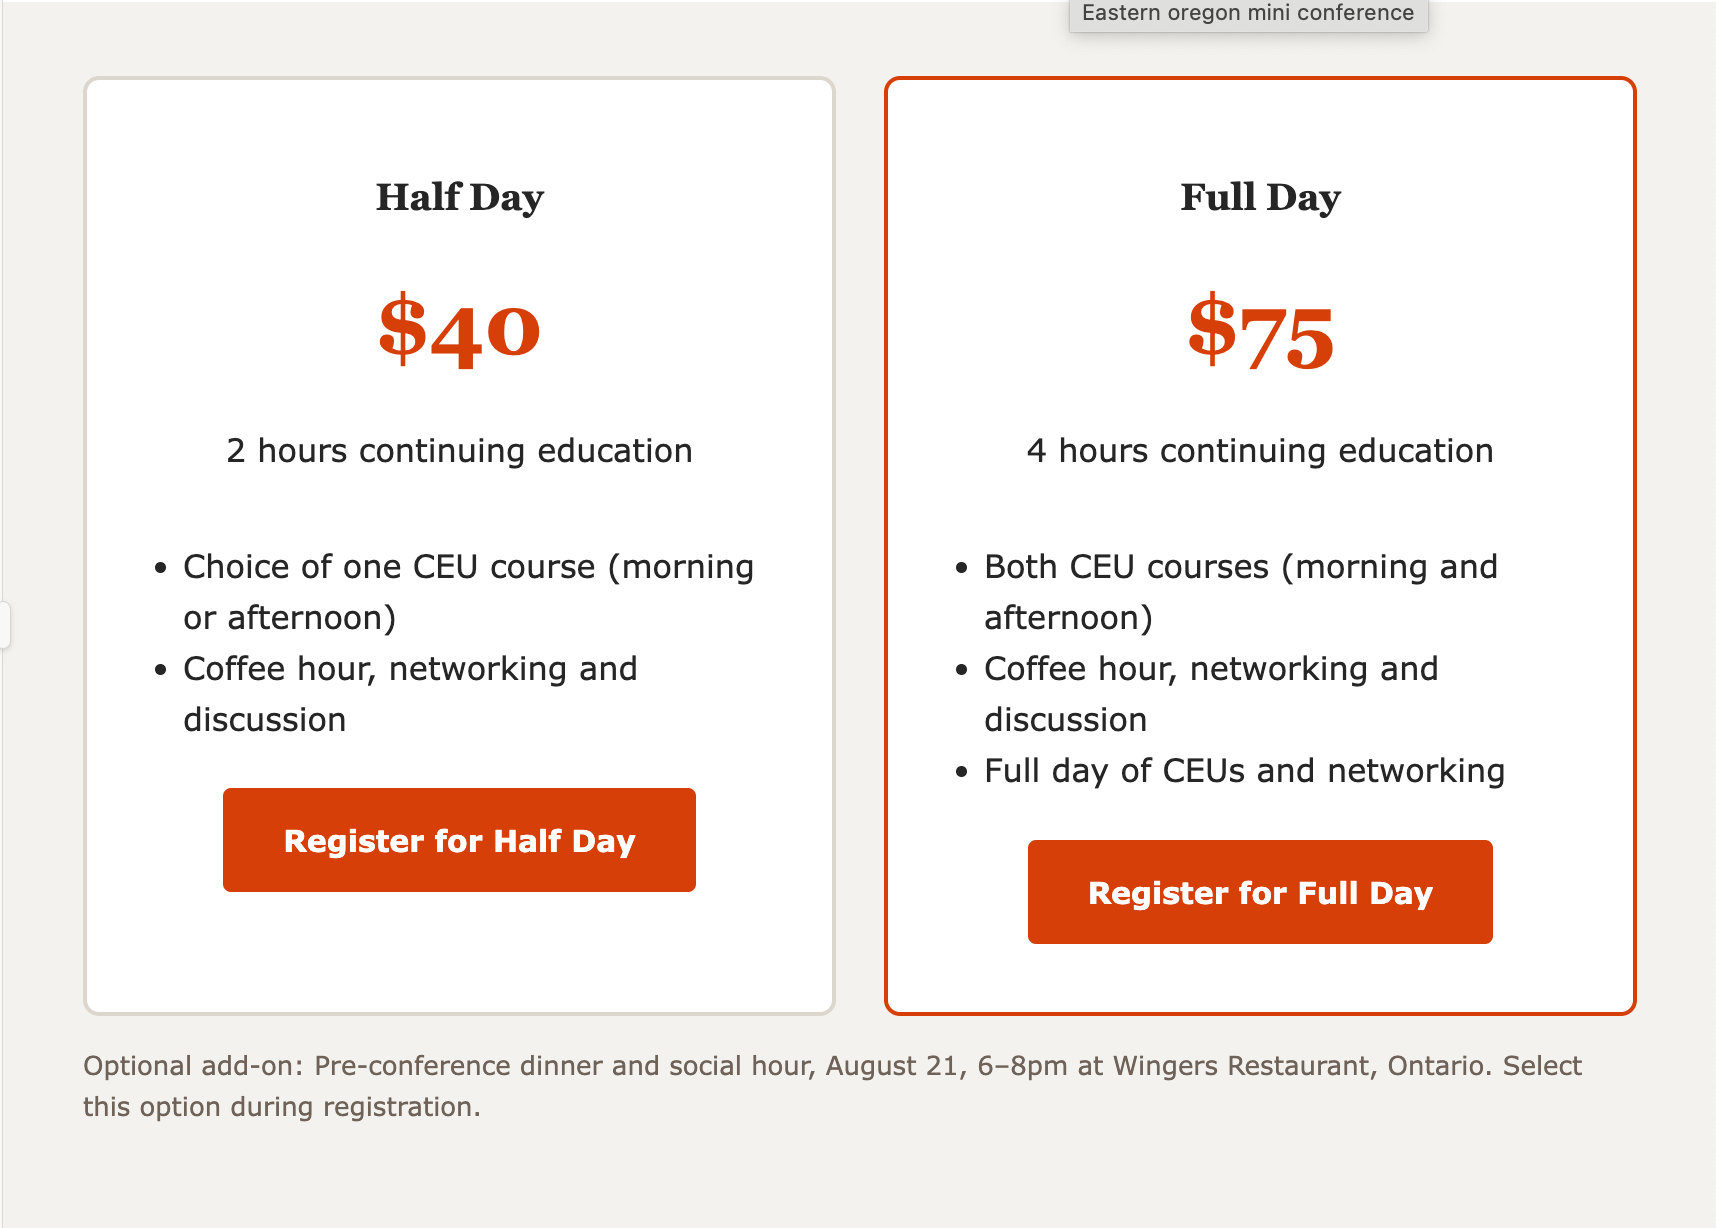
Task: Click 4 hours continuing education text
Action: 1260,451
